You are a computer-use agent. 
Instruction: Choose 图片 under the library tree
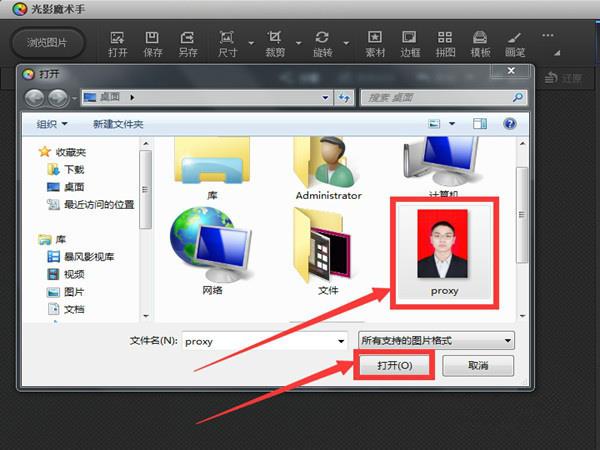74,292
